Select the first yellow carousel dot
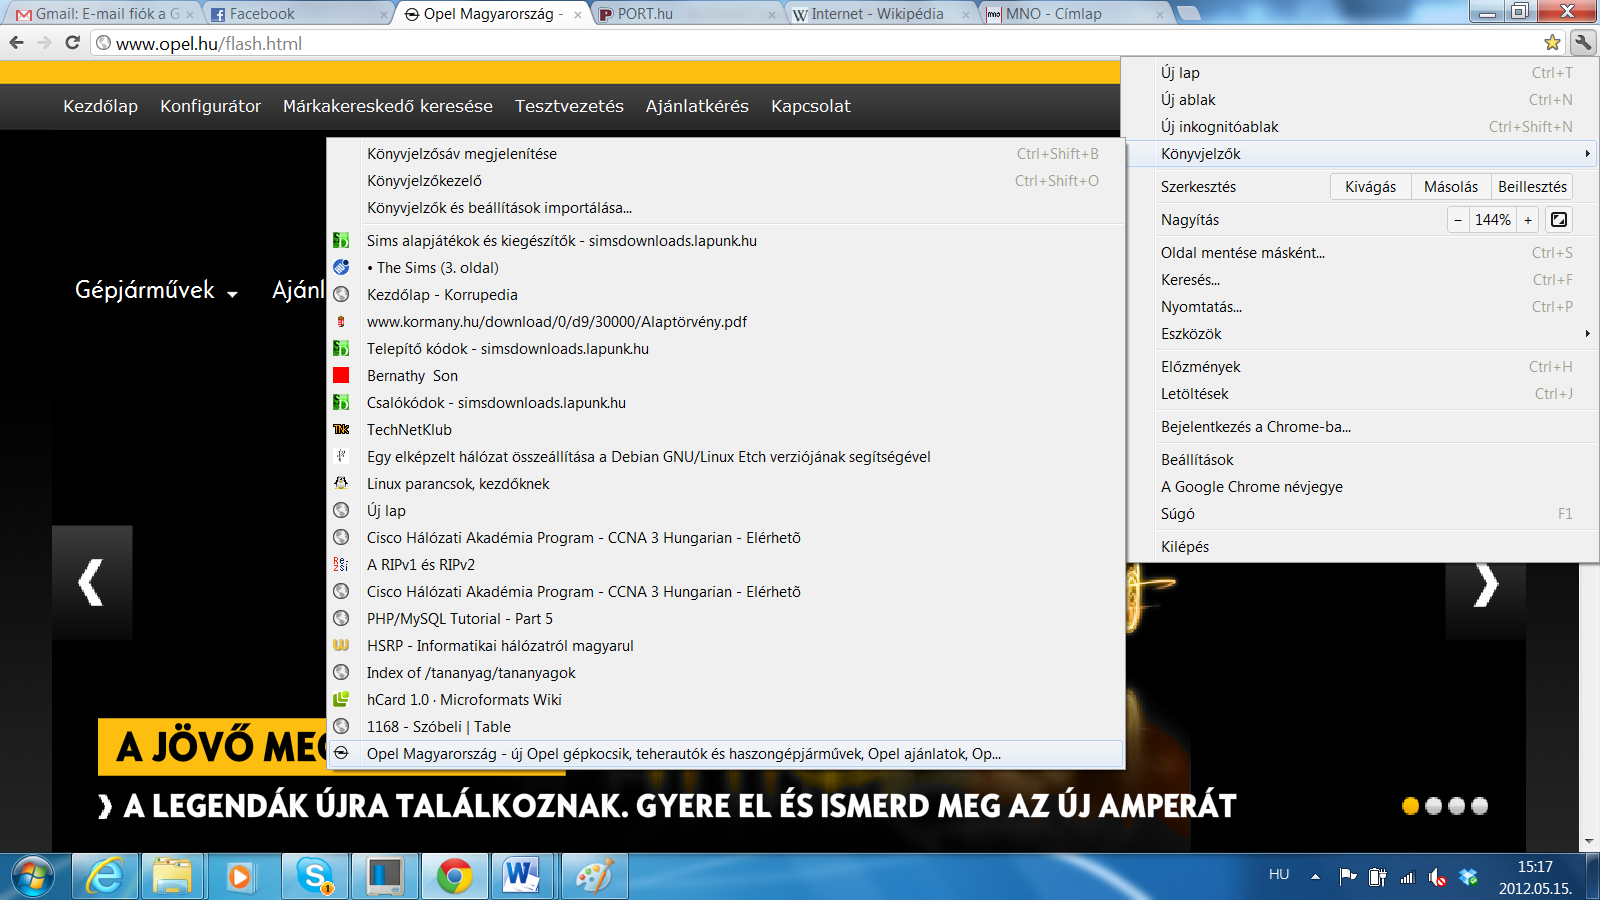1600x900 pixels. pos(1410,806)
